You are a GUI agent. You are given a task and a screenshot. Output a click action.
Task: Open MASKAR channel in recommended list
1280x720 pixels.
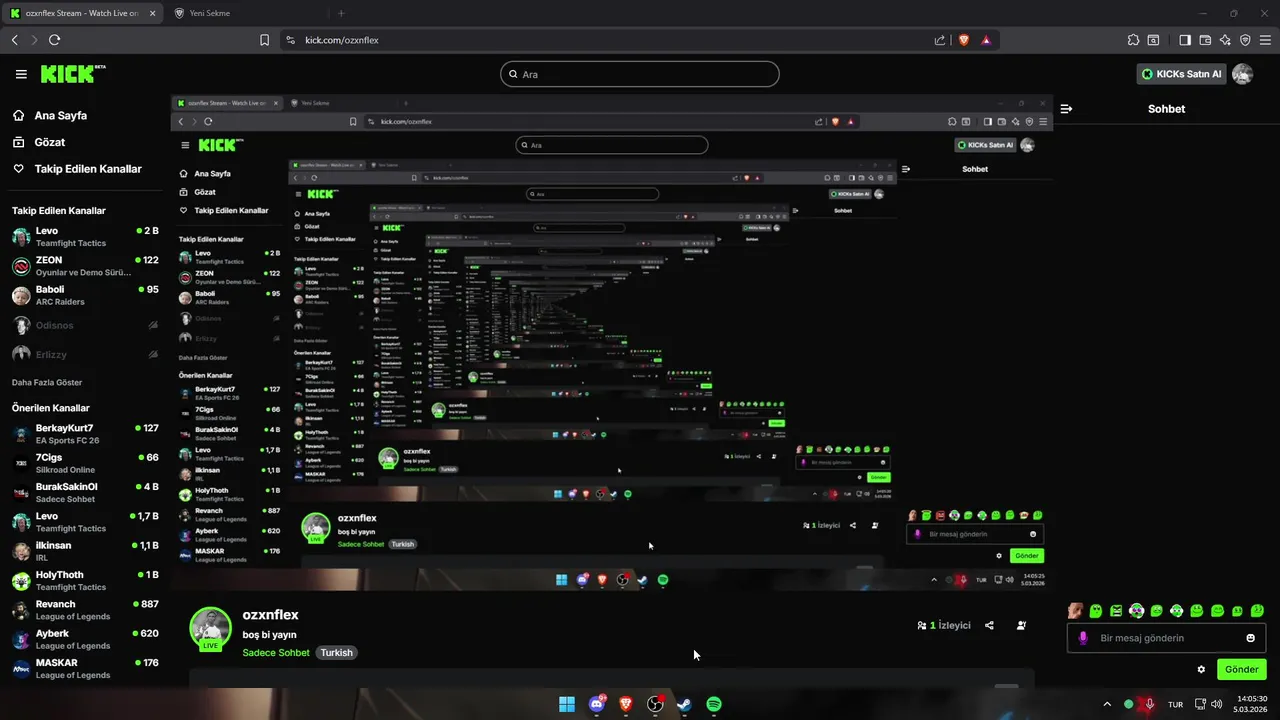(85, 668)
